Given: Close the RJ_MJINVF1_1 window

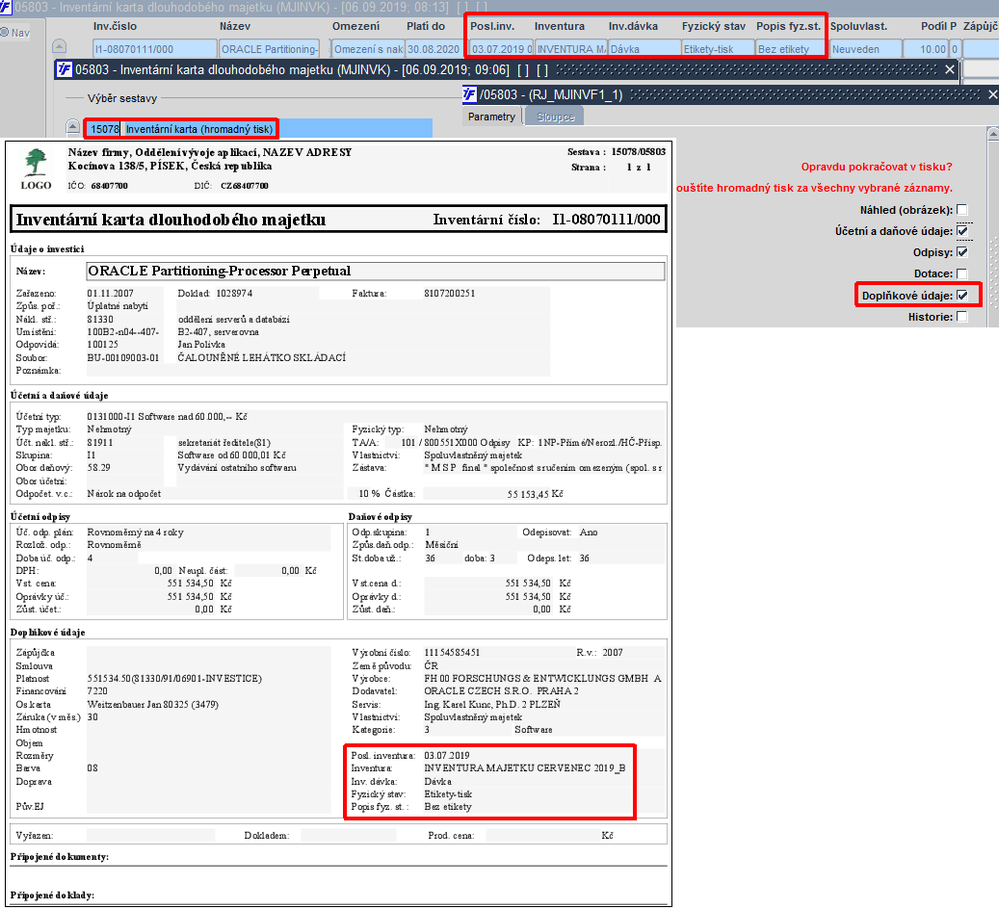Looking at the screenshot, I should click(x=993, y=95).
